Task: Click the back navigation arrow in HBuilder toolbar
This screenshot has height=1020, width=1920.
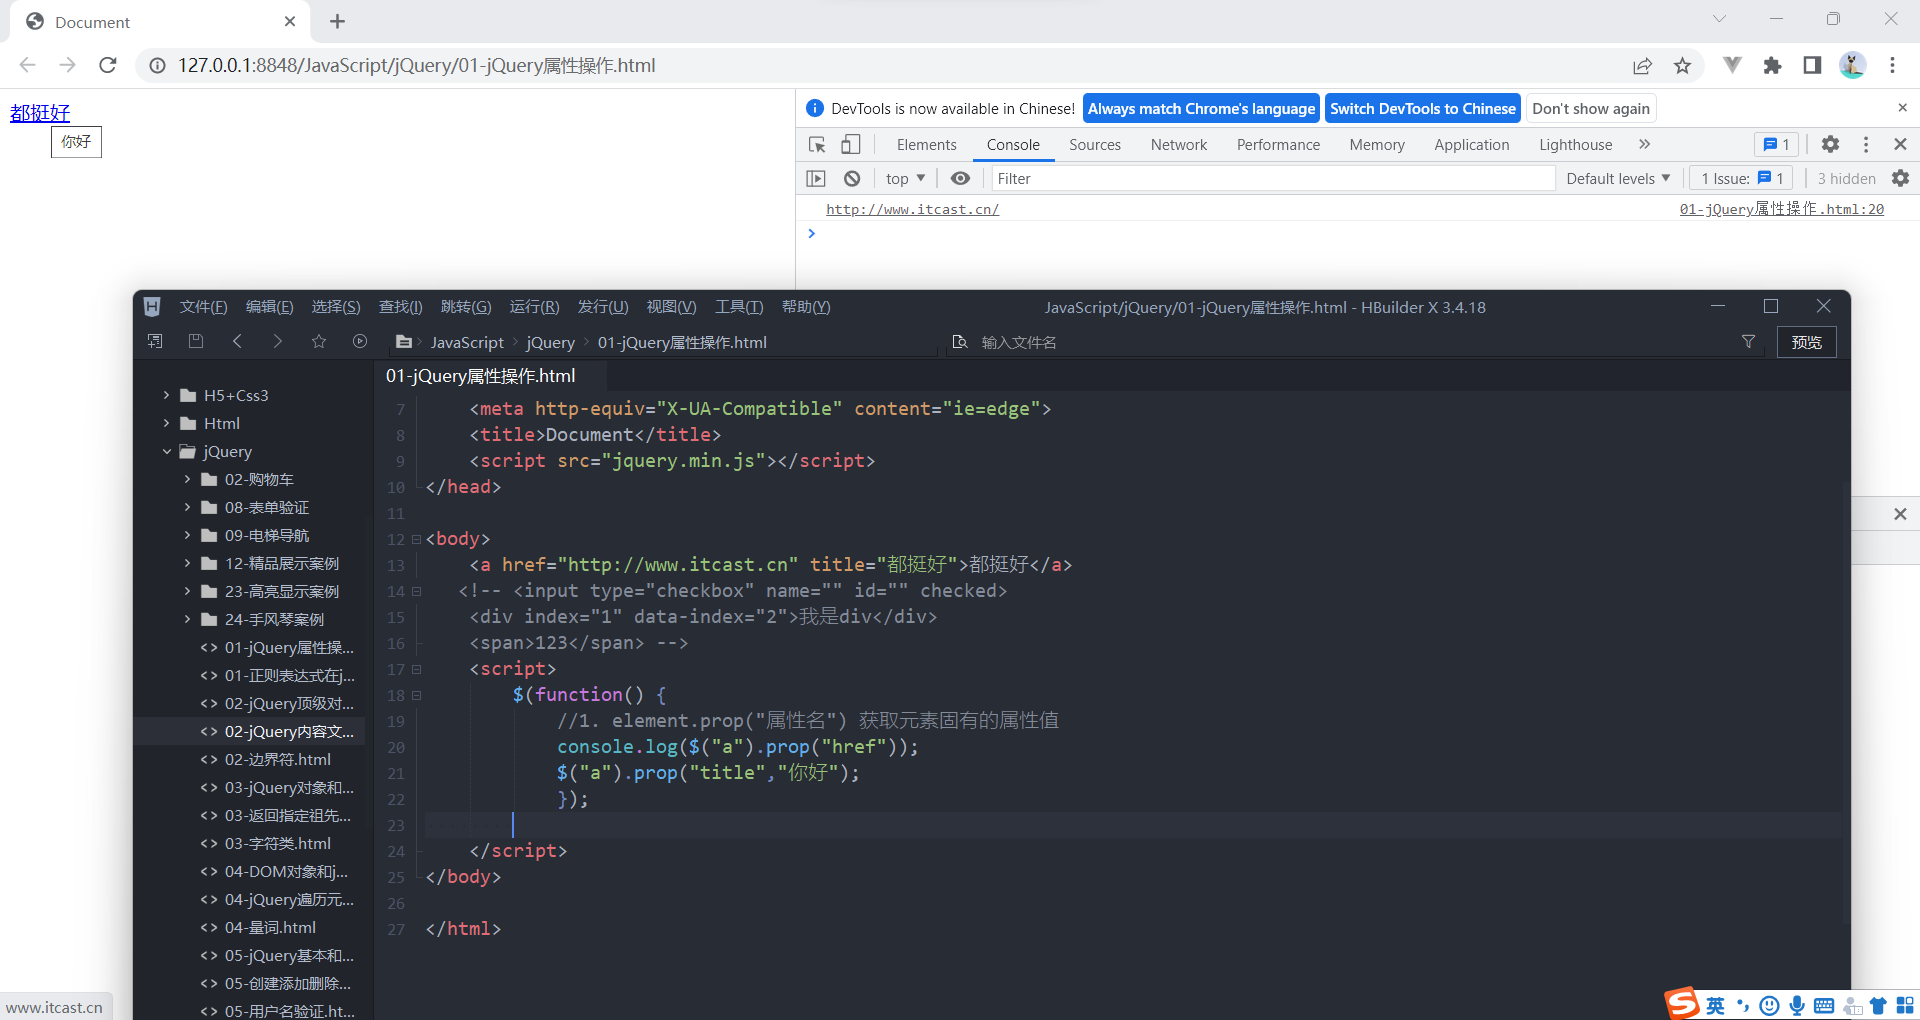Action: point(238,341)
